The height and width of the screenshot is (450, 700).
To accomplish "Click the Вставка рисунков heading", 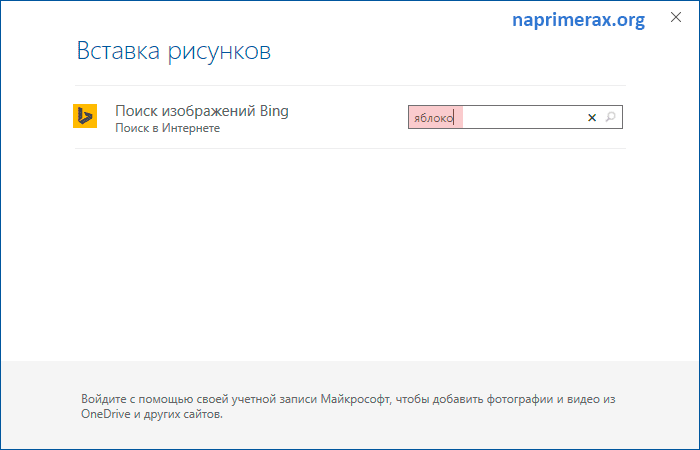I will [x=174, y=51].
